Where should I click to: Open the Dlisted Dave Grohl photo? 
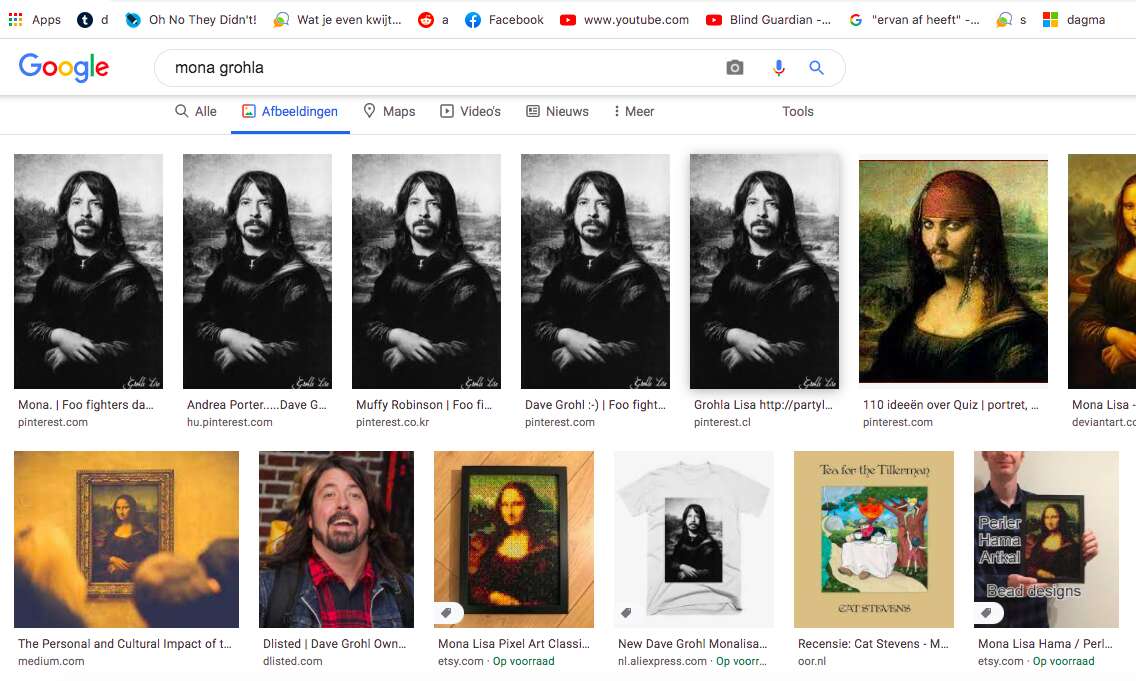coord(336,539)
